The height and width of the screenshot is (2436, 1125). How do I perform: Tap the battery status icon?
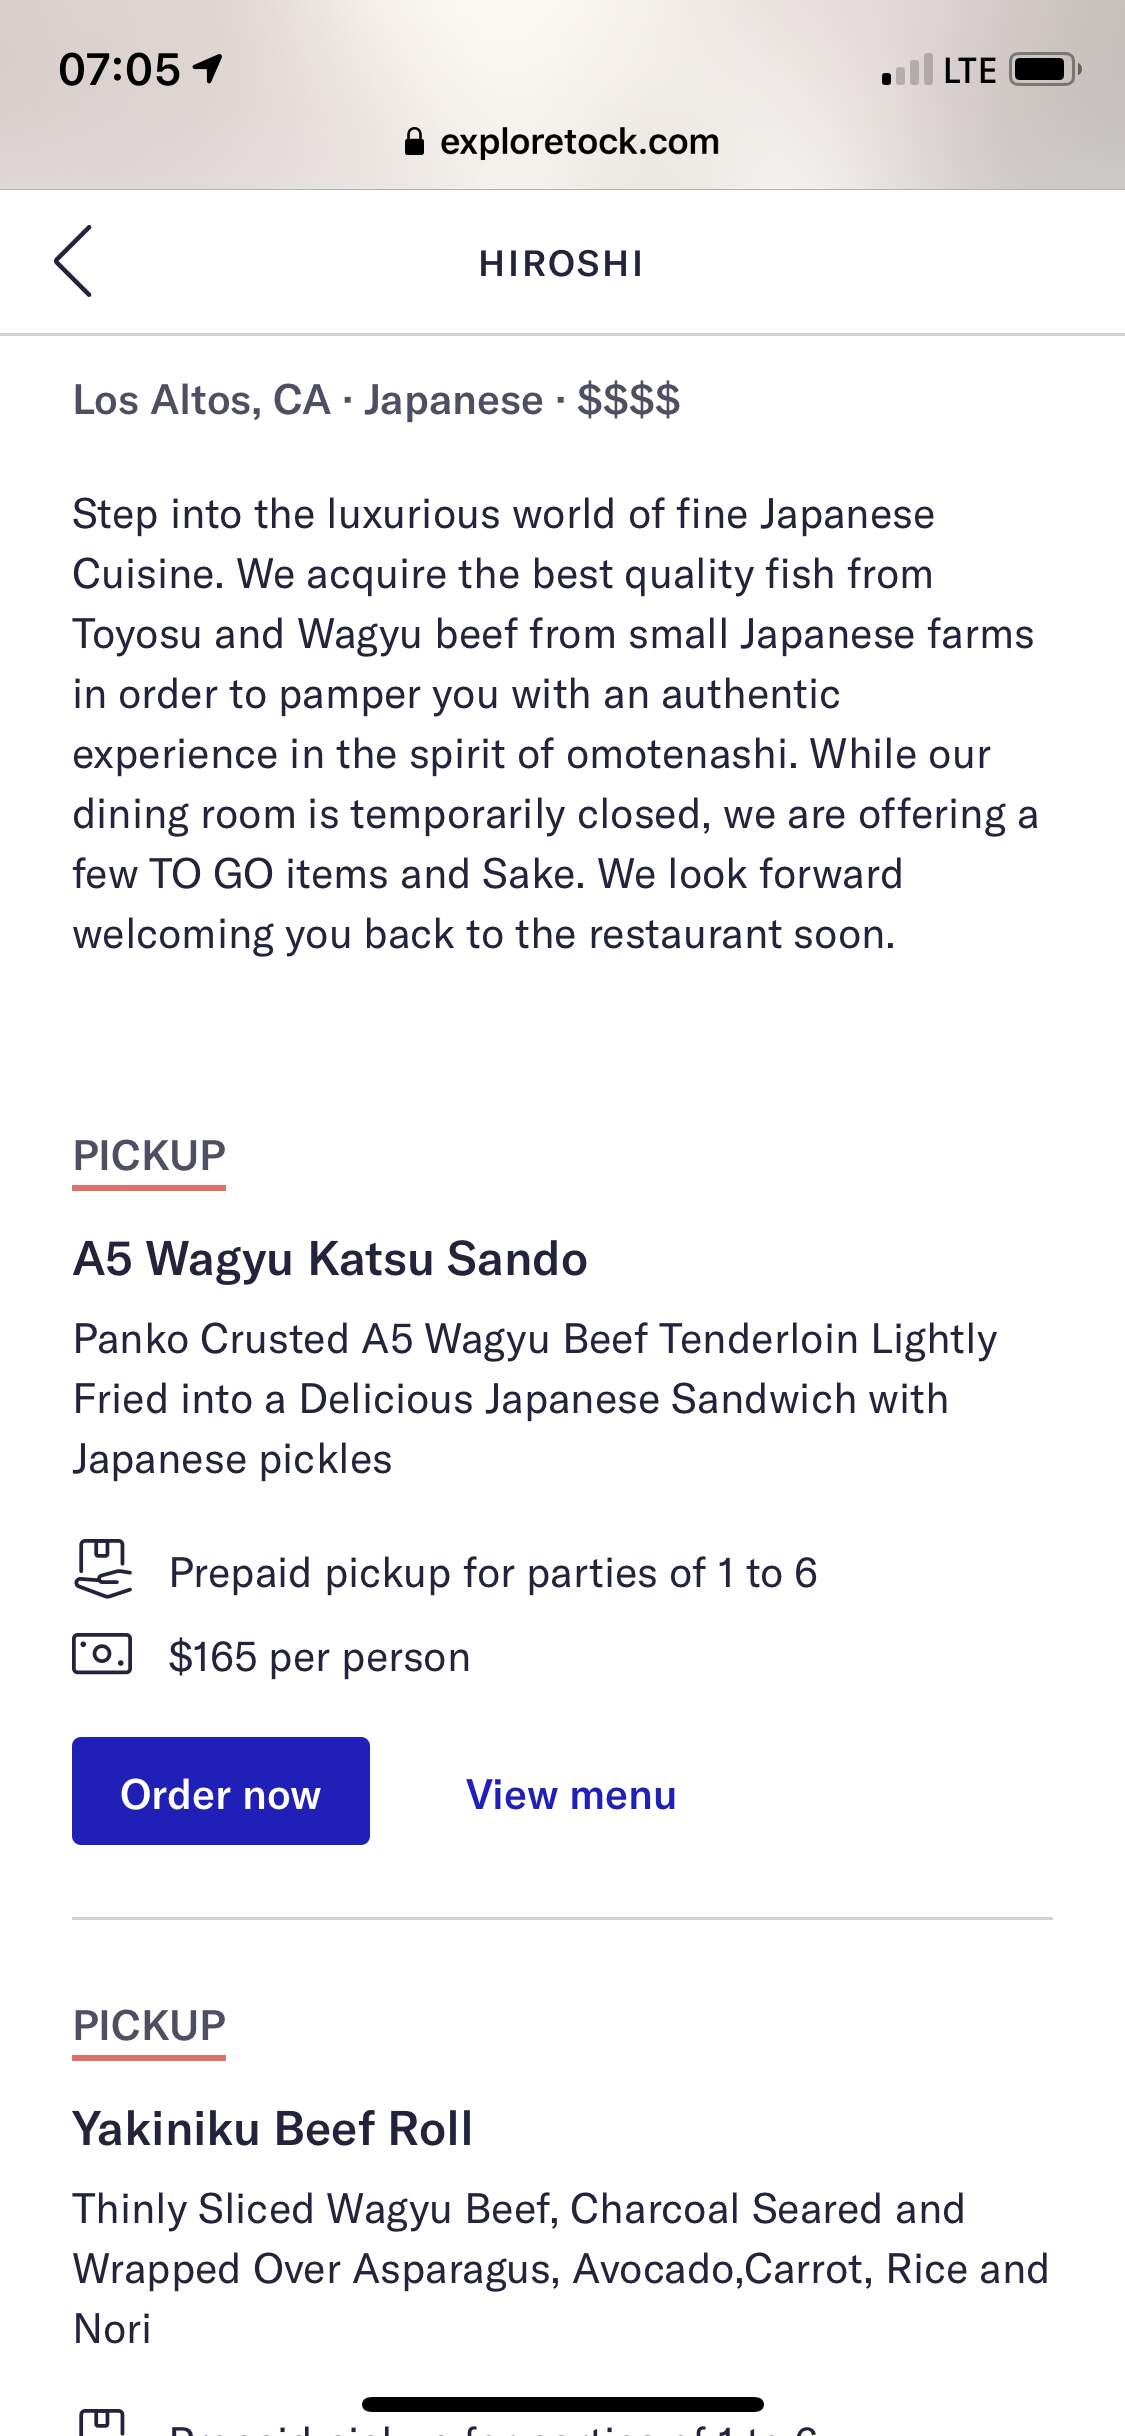1044,70
